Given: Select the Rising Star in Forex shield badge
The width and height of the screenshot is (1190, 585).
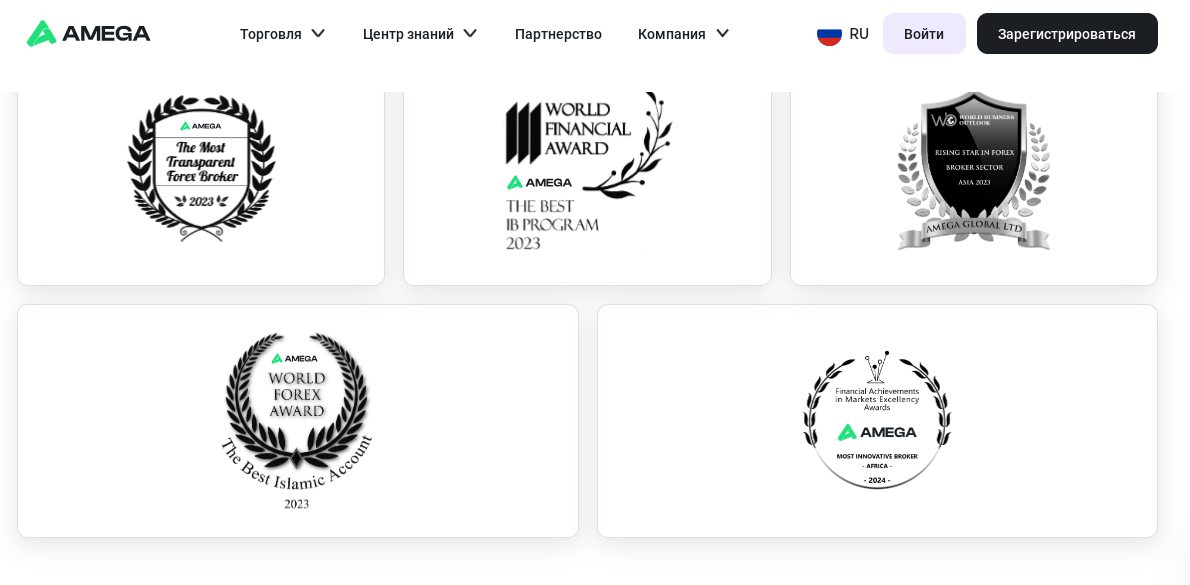Looking at the screenshot, I should (974, 171).
